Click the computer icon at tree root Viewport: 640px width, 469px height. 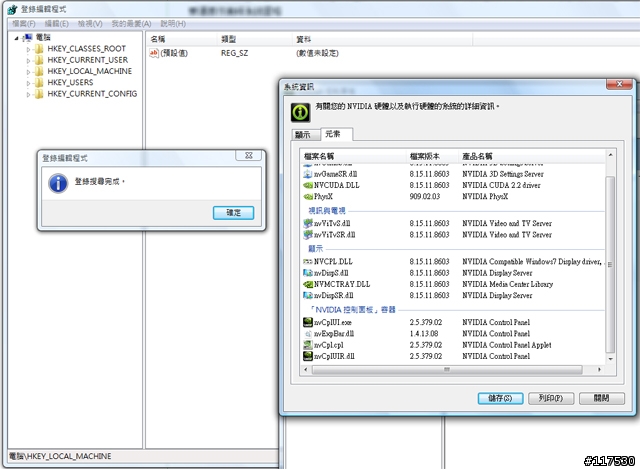tap(28, 38)
